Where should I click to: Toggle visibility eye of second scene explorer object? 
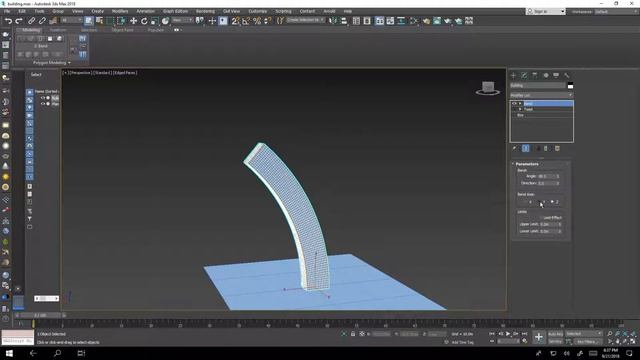click(43, 104)
